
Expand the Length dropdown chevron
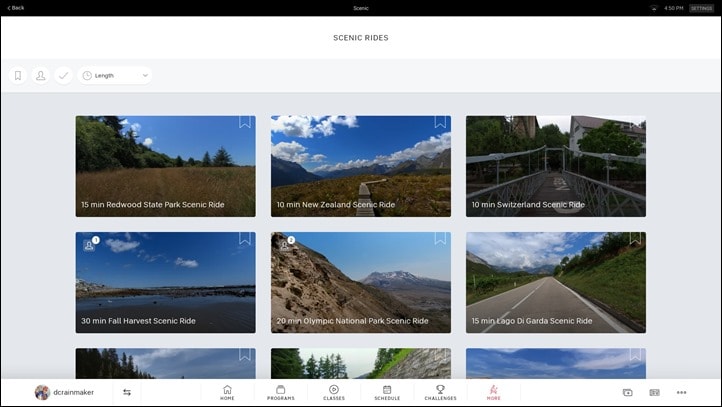[x=145, y=76]
